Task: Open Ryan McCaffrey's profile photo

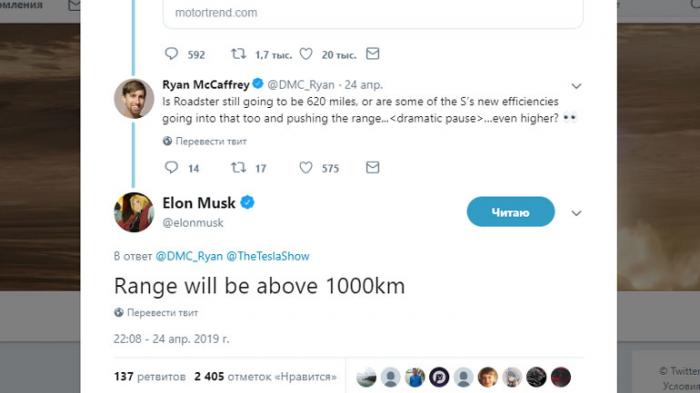Action: point(134,99)
